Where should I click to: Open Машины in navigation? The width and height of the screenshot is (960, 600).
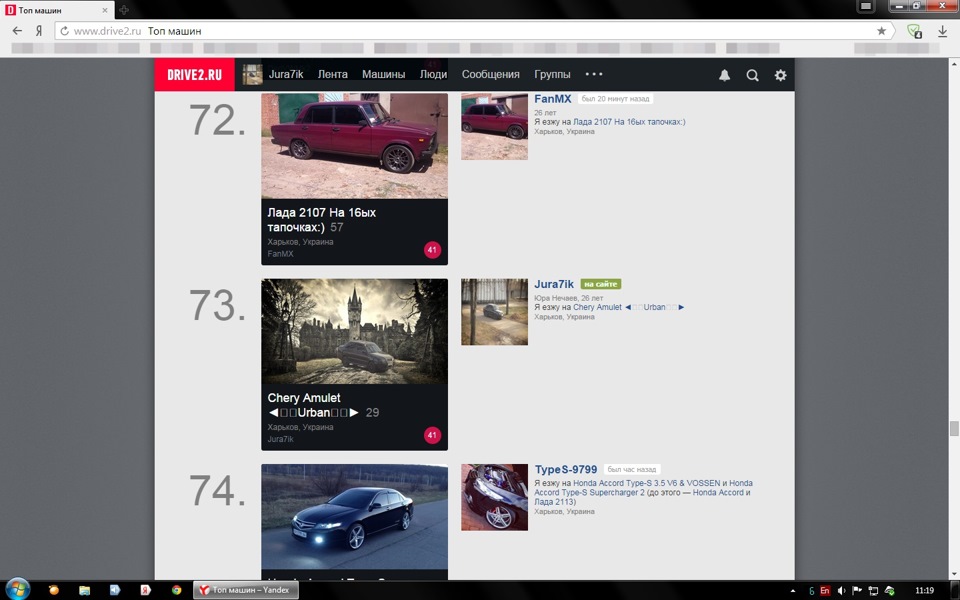click(383, 74)
